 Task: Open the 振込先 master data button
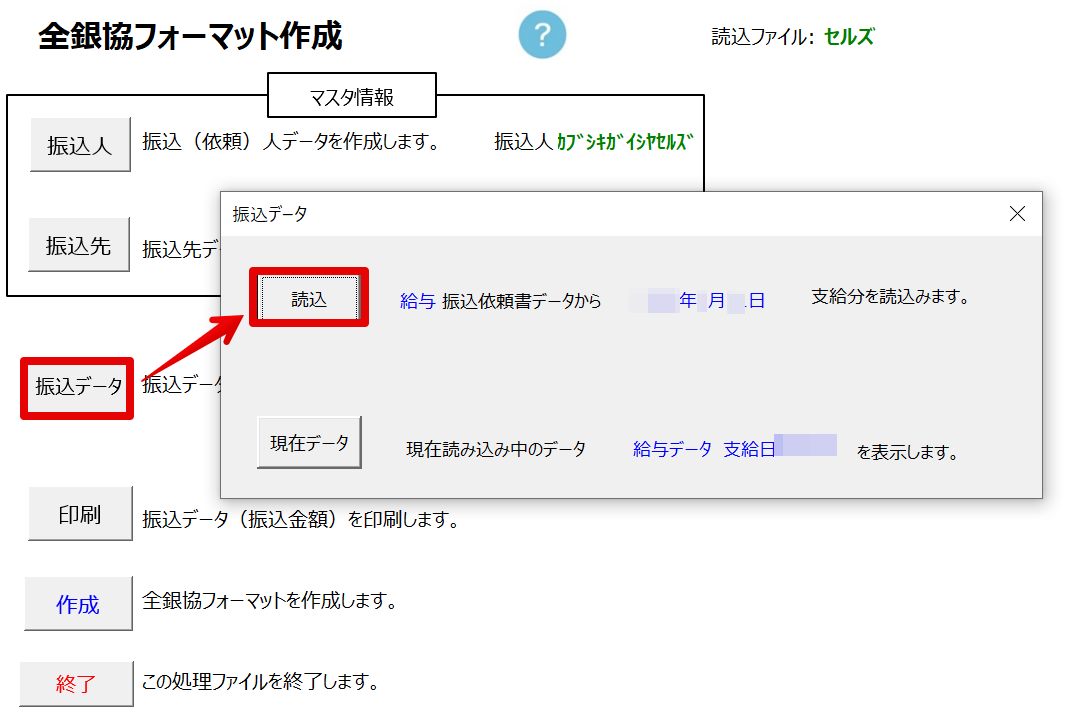tap(79, 245)
